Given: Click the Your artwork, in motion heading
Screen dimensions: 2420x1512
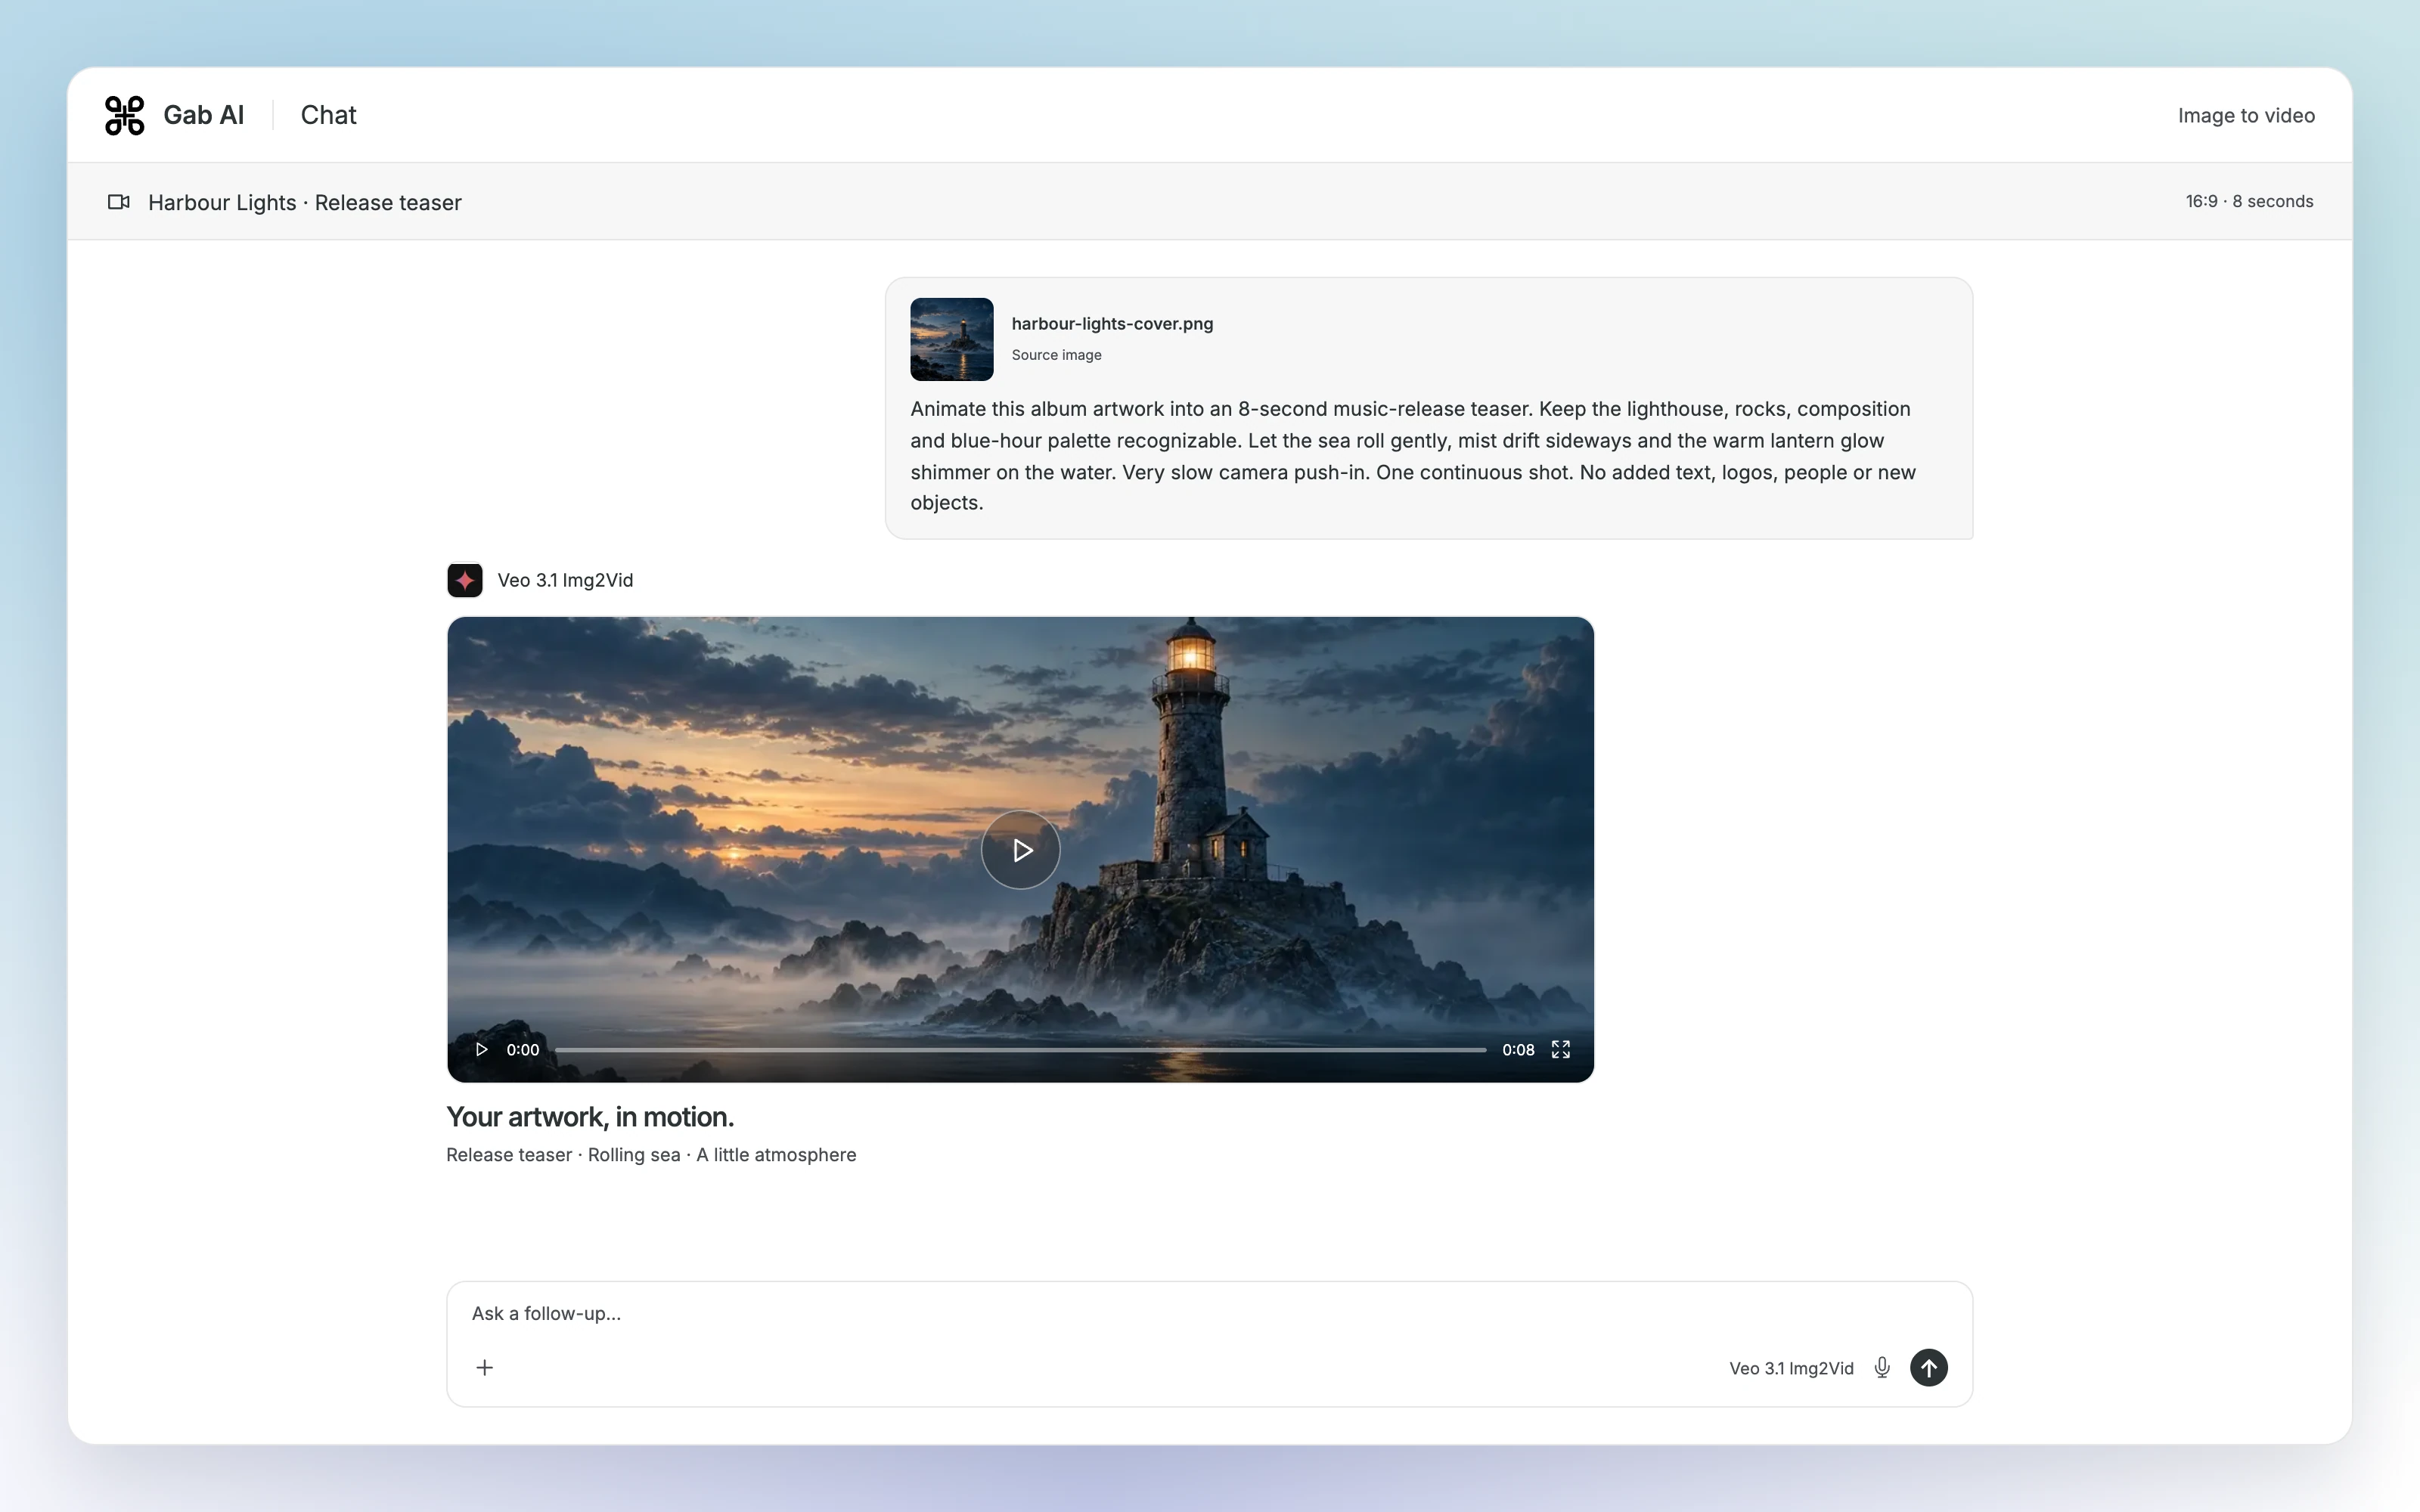Looking at the screenshot, I should tap(590, 1117).
